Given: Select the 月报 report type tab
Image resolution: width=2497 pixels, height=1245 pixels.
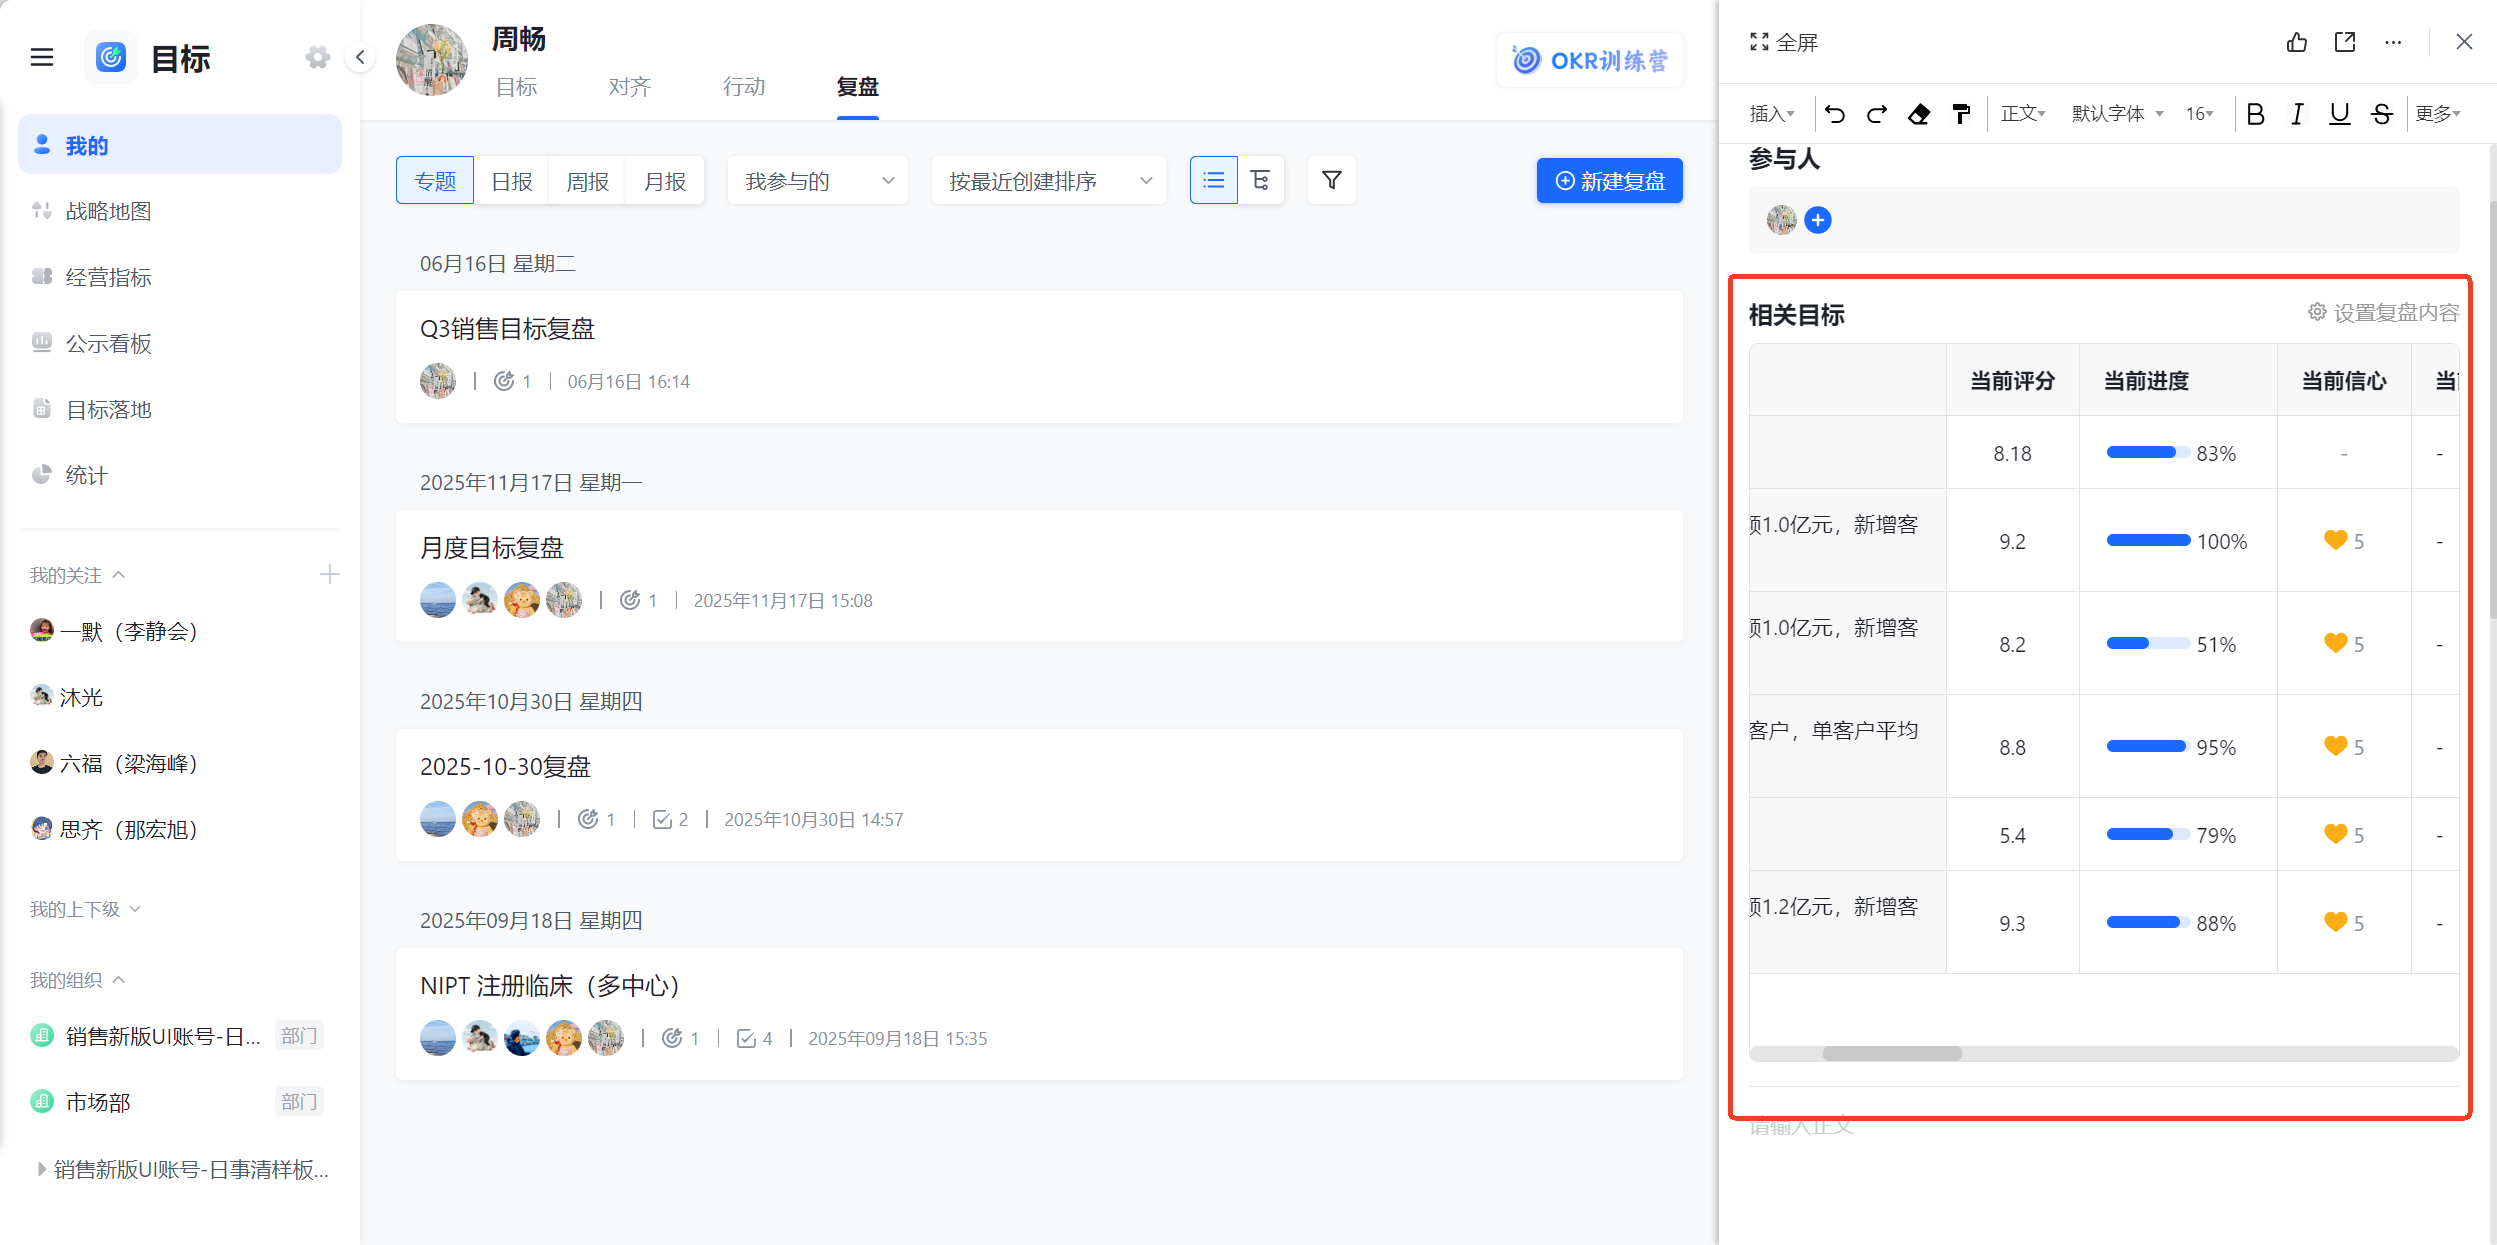Looking at the screenshot, I should (664, 180).
